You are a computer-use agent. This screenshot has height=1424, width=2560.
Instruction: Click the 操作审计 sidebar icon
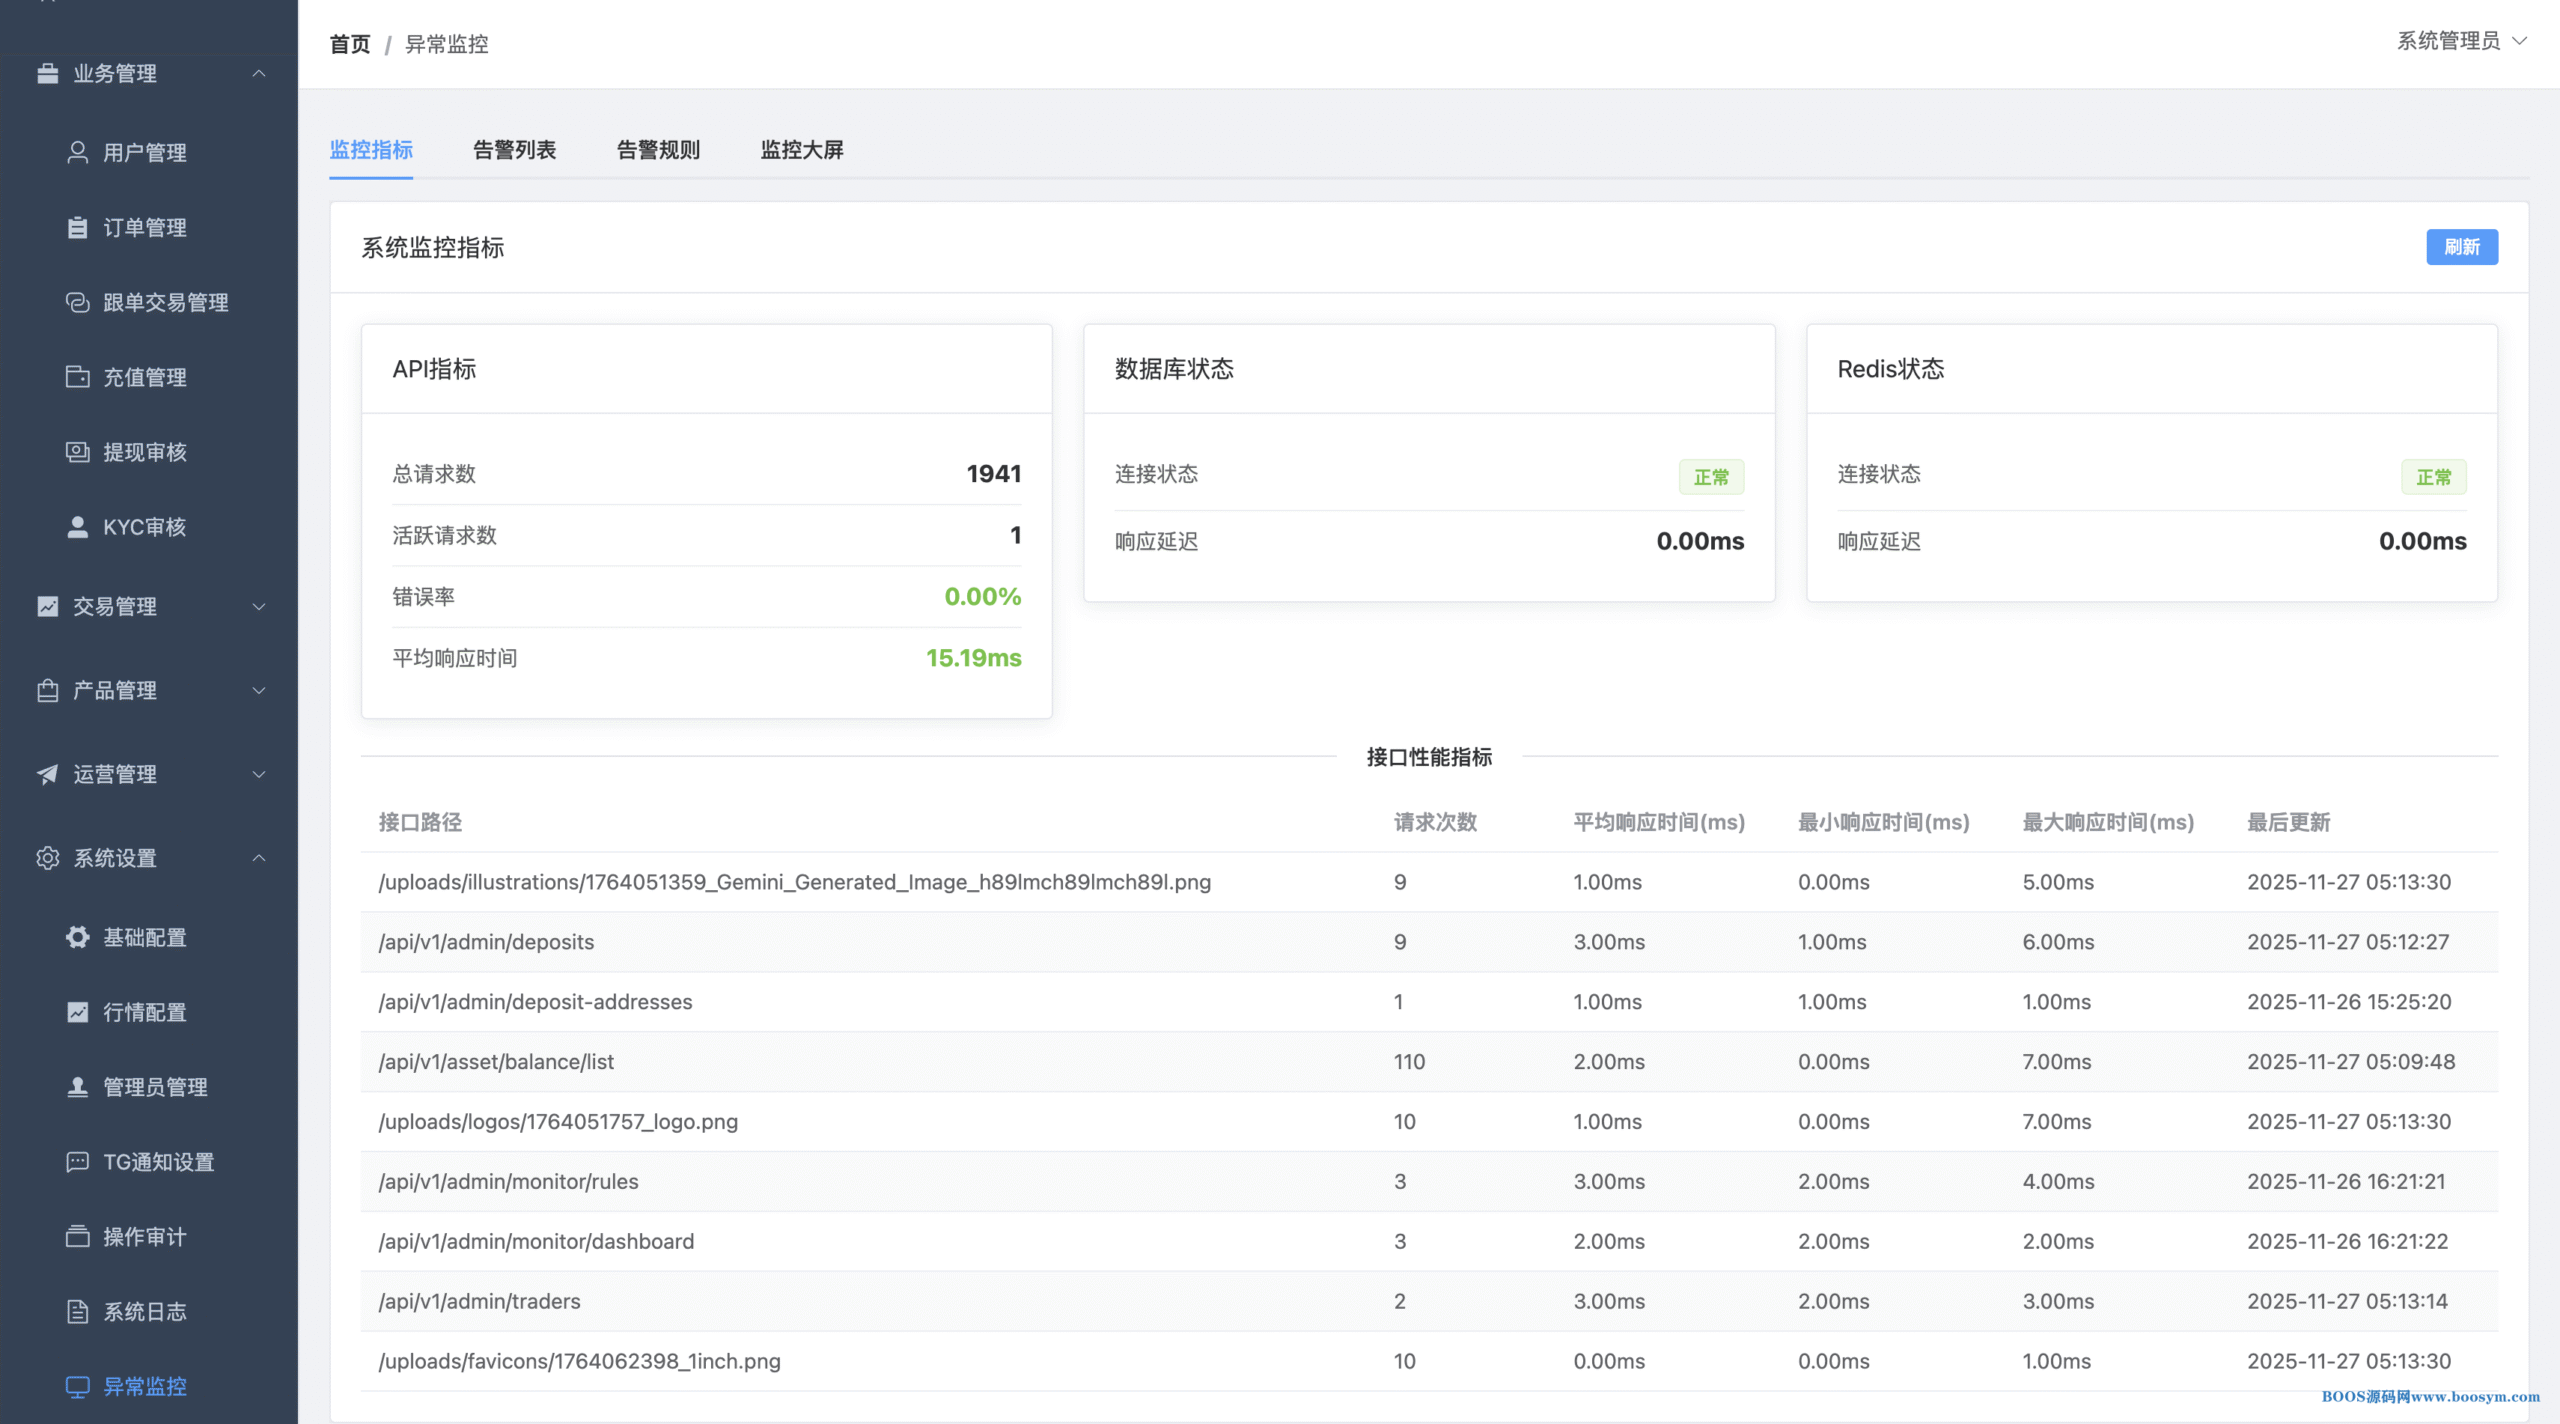pyautogui.click(x=77, y=1236)
